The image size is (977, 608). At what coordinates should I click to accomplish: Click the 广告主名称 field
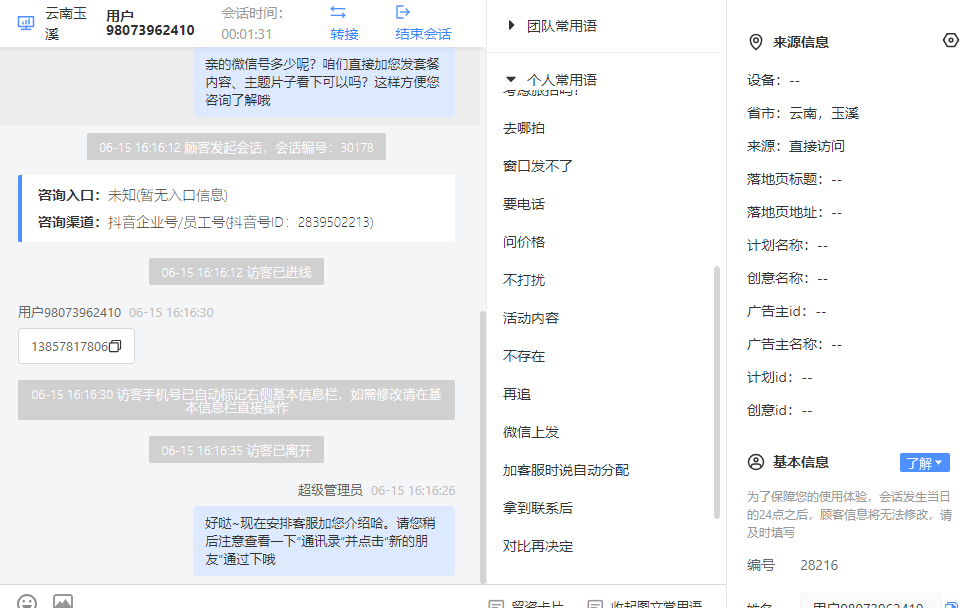pyautogui.click(x=794, y=344)
